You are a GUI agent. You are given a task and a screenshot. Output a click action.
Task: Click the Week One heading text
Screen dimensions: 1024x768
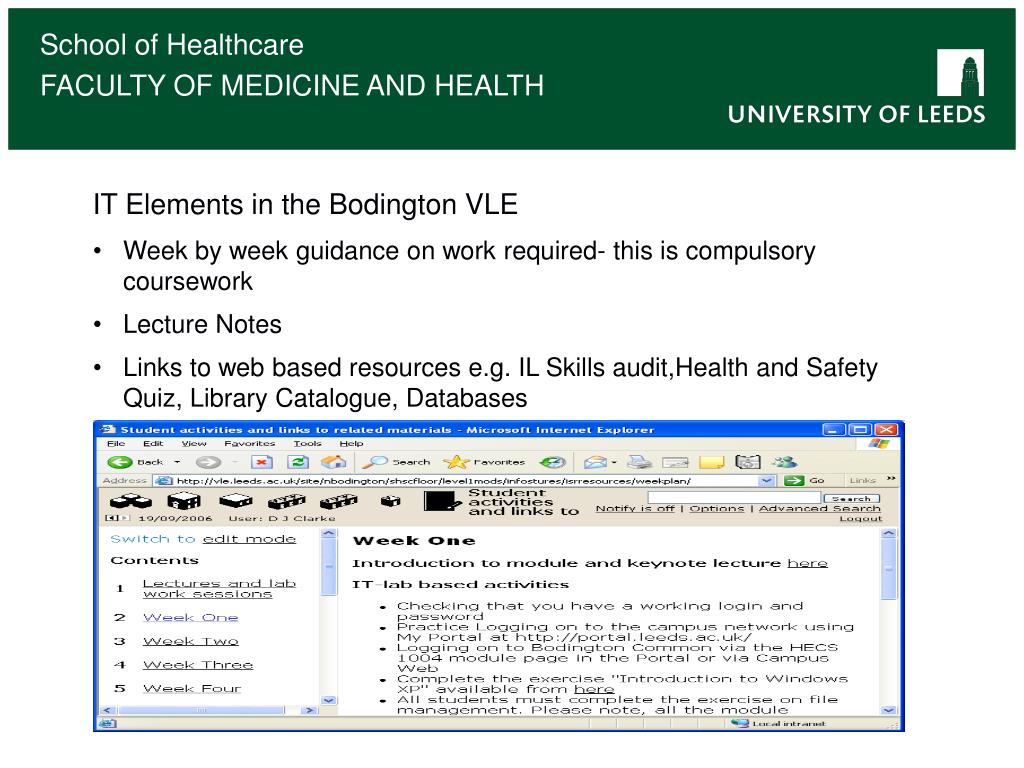(x=414, y=541)
